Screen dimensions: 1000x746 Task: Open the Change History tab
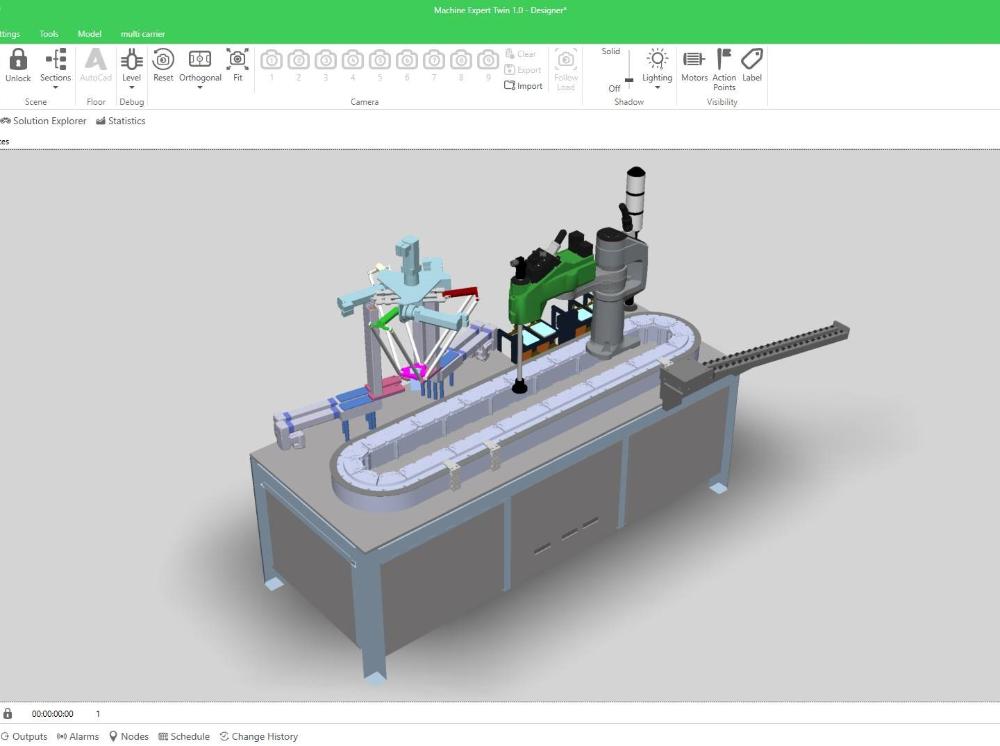tap(259, 736)
